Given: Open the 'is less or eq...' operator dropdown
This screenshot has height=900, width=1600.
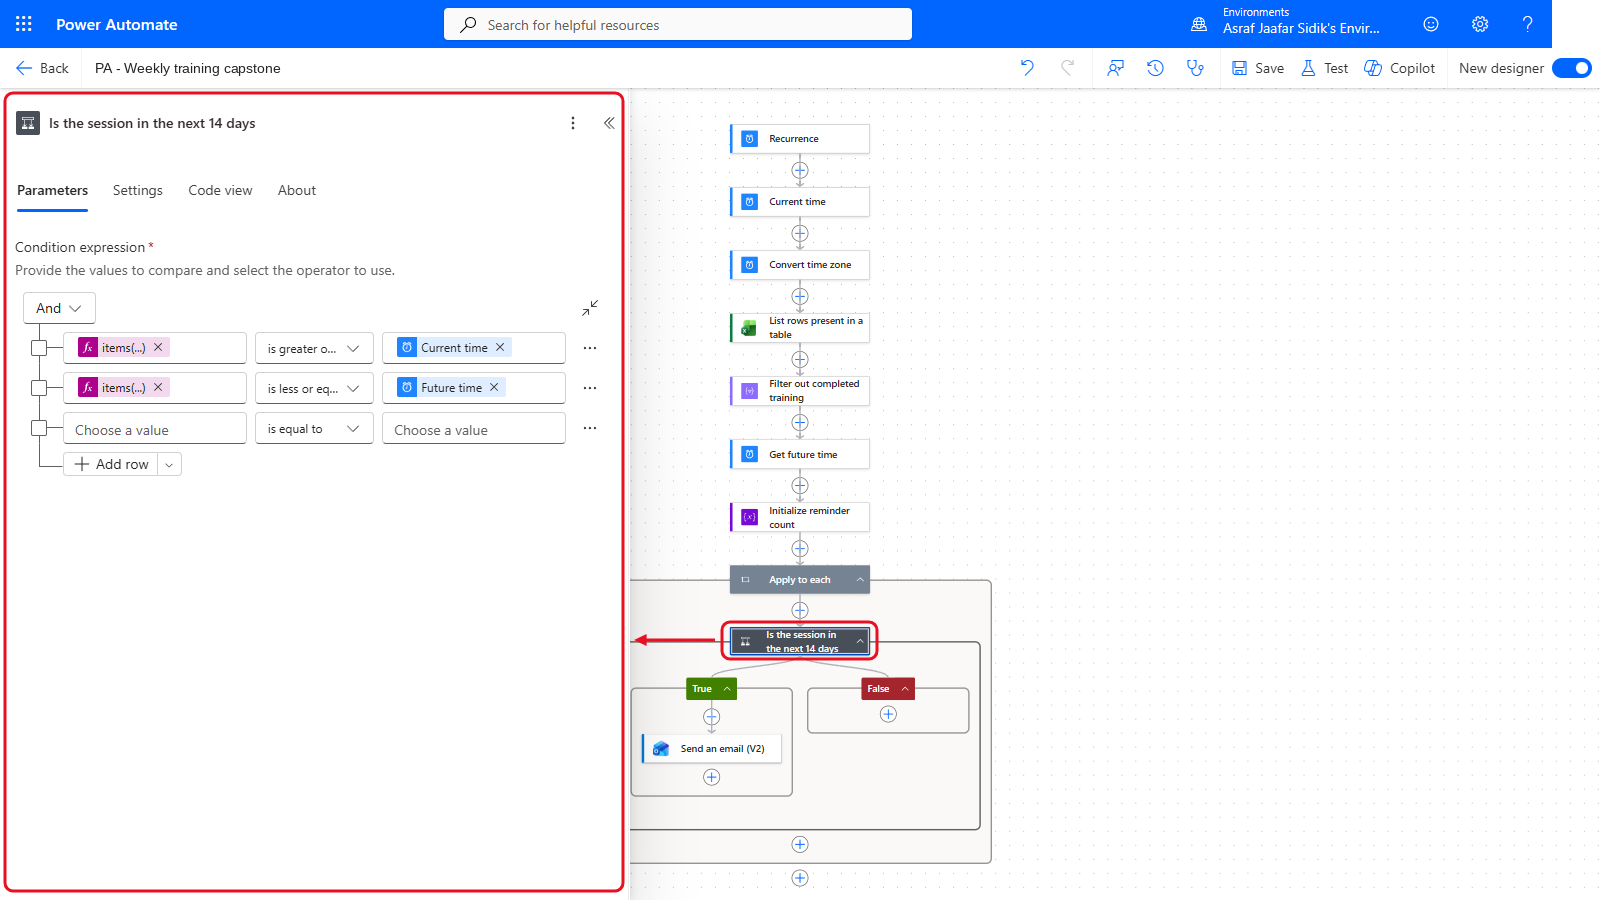Looking at the screenshot, I should [314, 388].
